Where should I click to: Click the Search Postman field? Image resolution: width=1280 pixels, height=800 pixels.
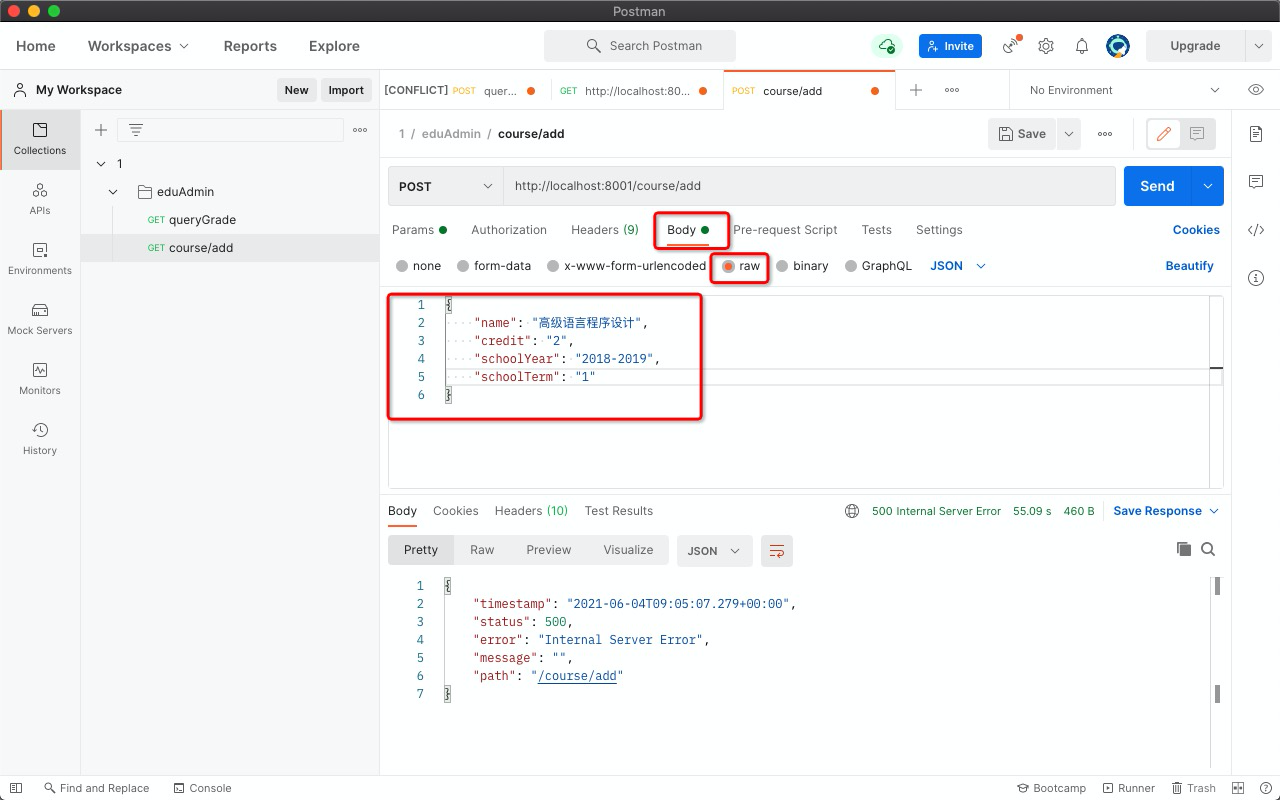click(640, 46)
